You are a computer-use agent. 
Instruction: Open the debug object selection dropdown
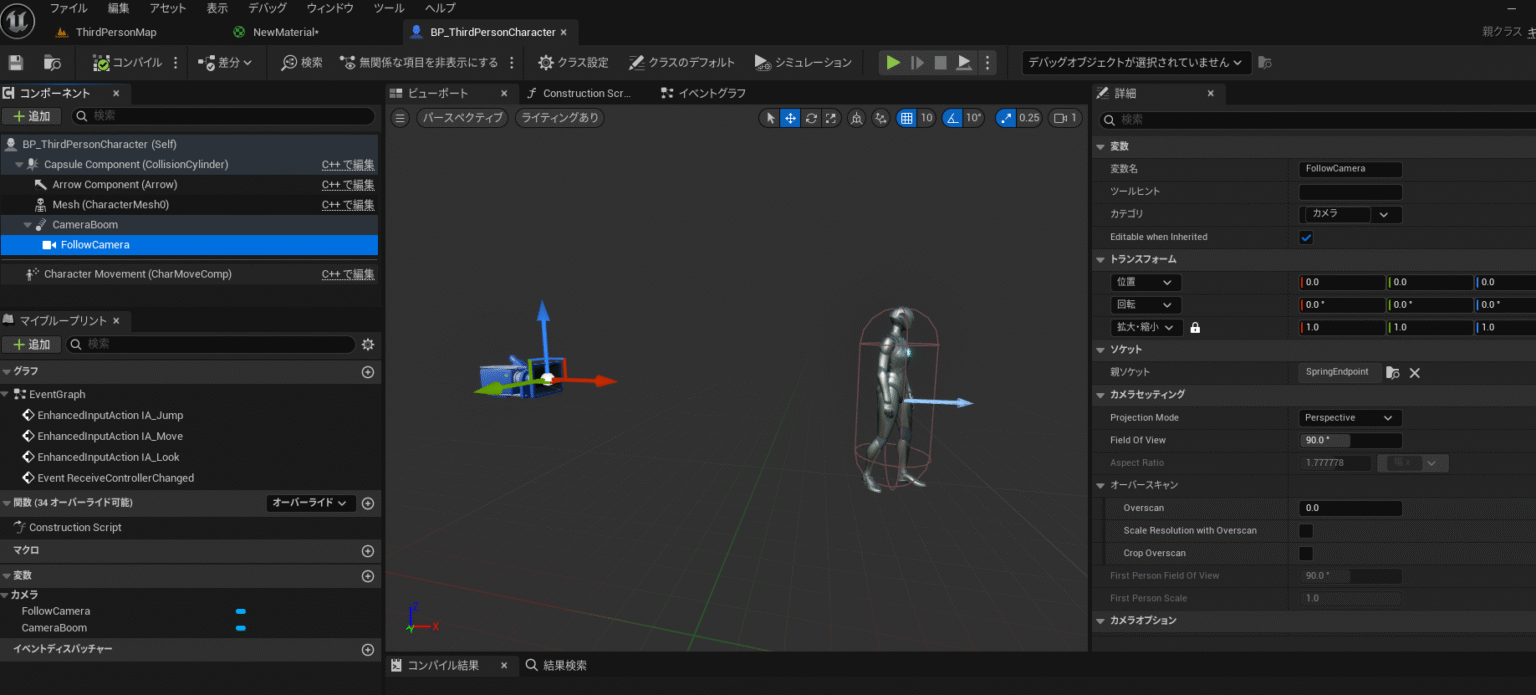(x=1135, y=62)
